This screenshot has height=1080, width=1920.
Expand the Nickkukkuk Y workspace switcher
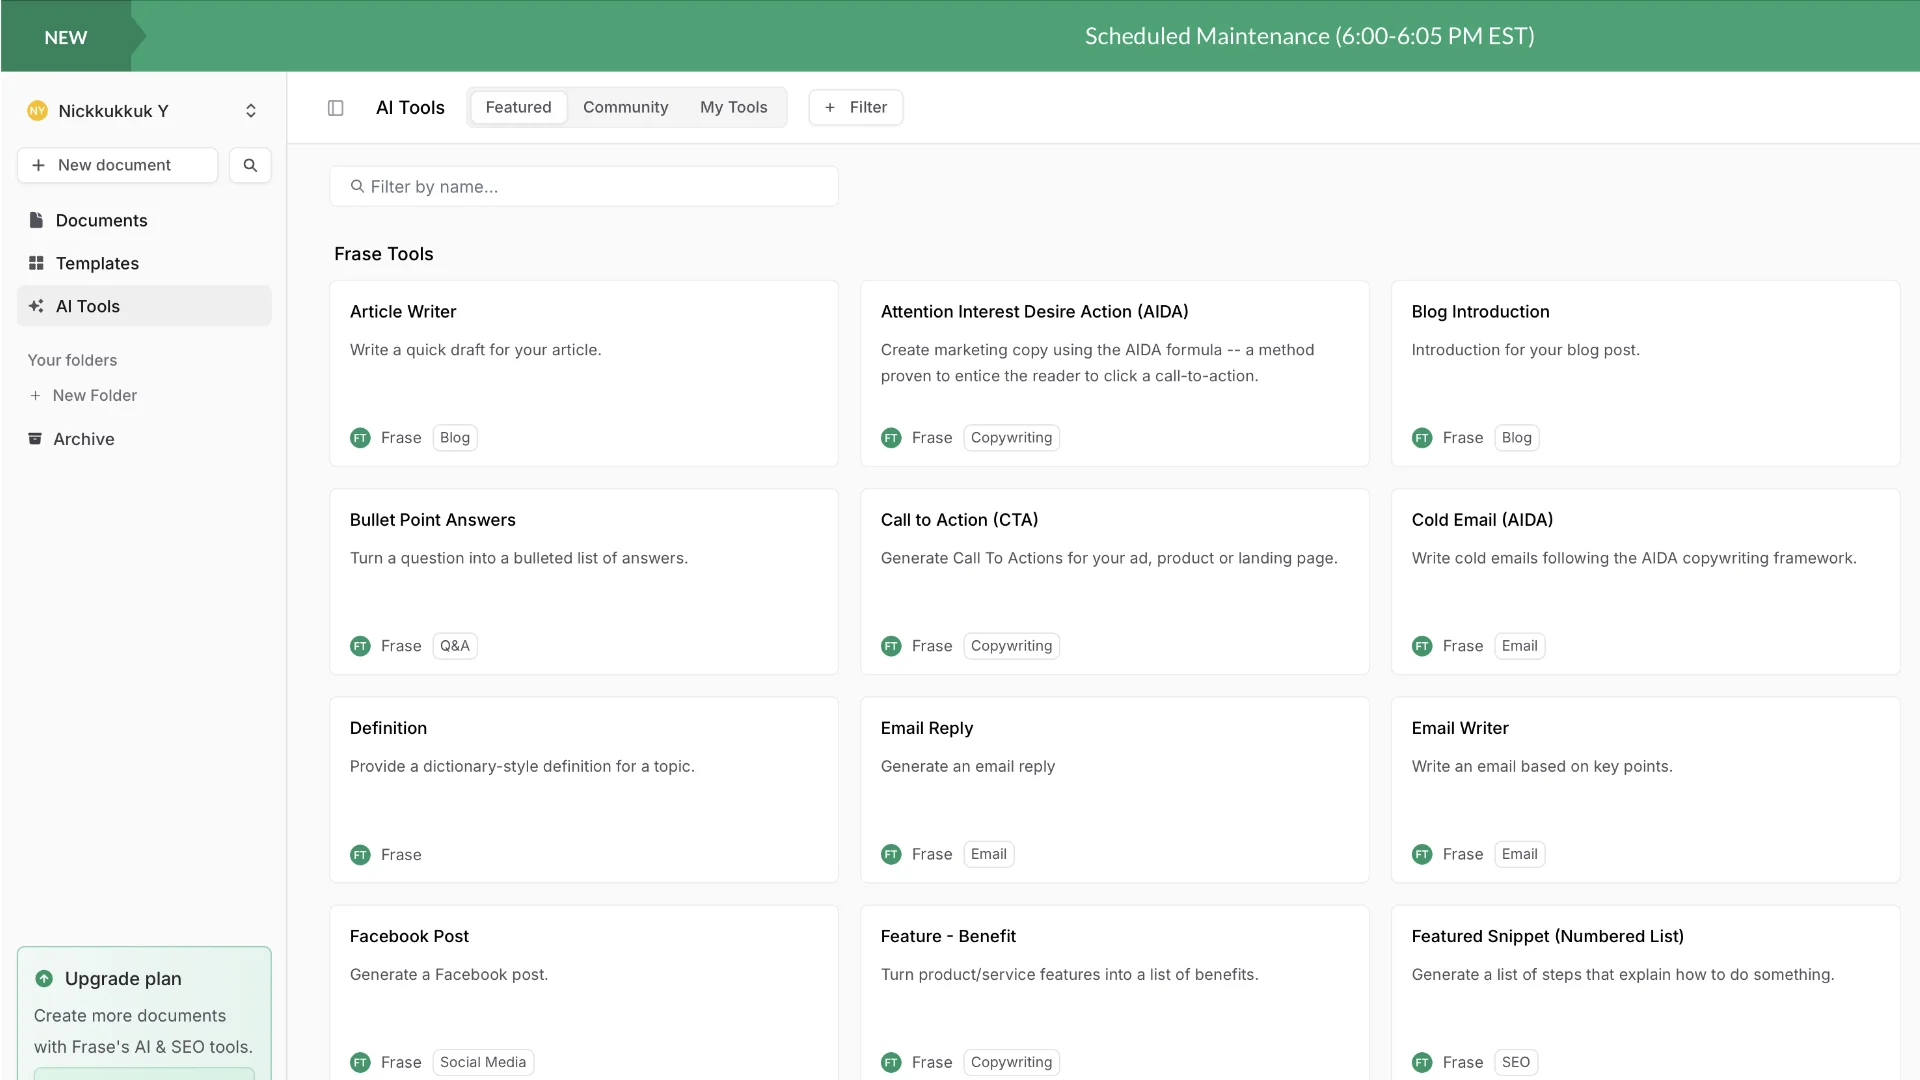[251, 111]
